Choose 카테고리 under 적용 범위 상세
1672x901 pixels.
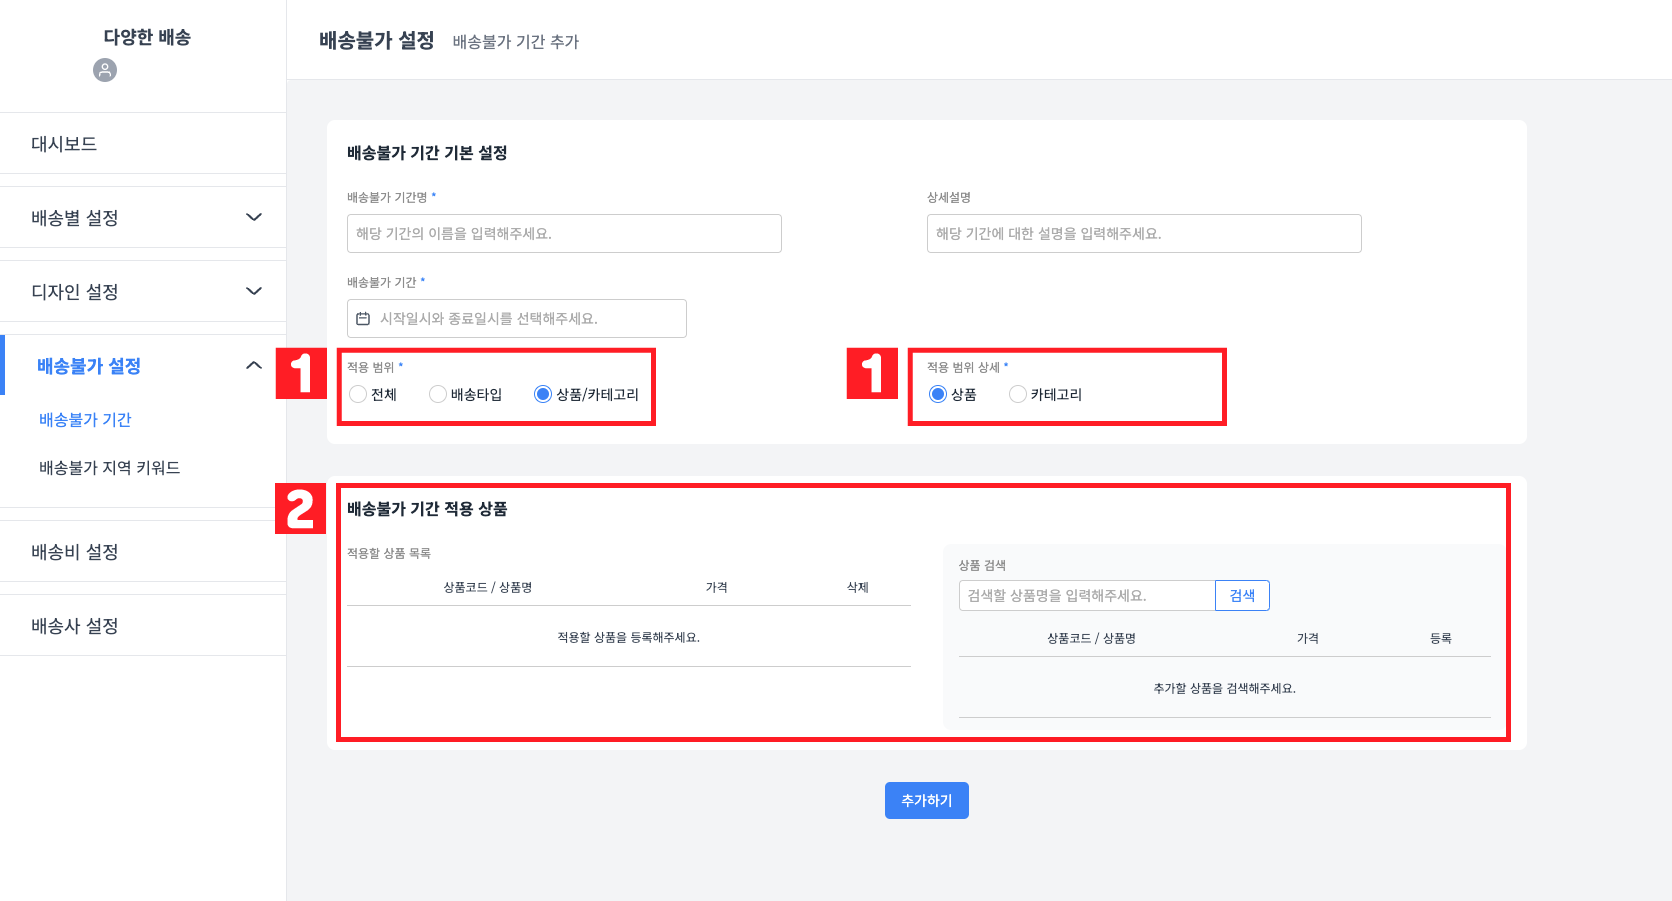pyautogui.click(x=1017, y=394)
